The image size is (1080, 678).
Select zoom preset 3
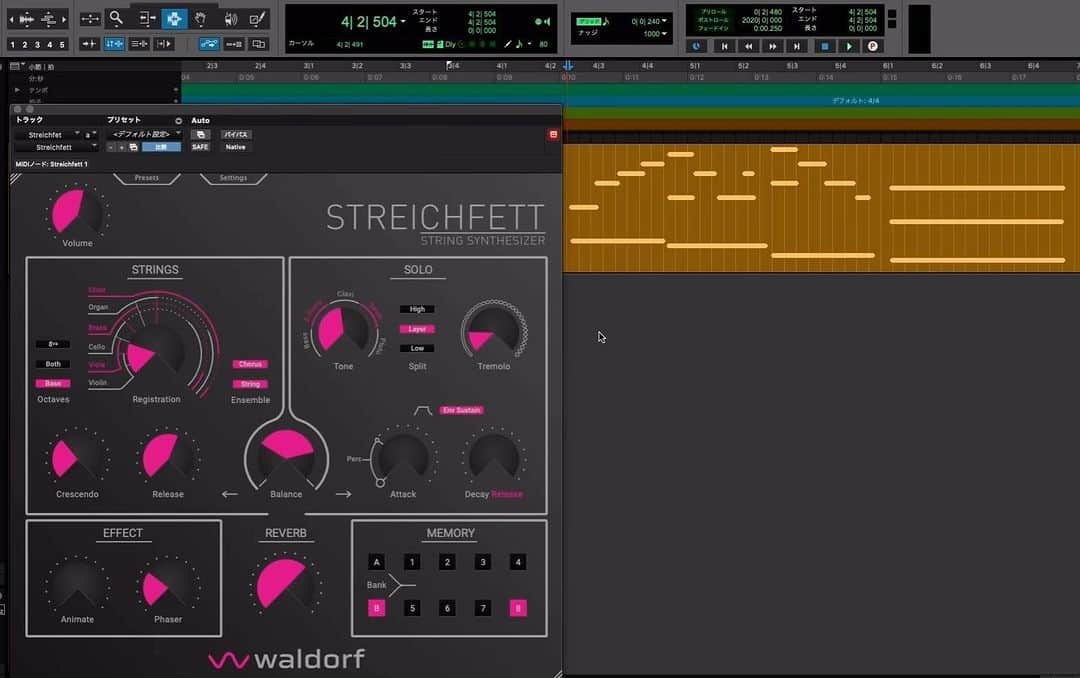click(x=37, y=45)
